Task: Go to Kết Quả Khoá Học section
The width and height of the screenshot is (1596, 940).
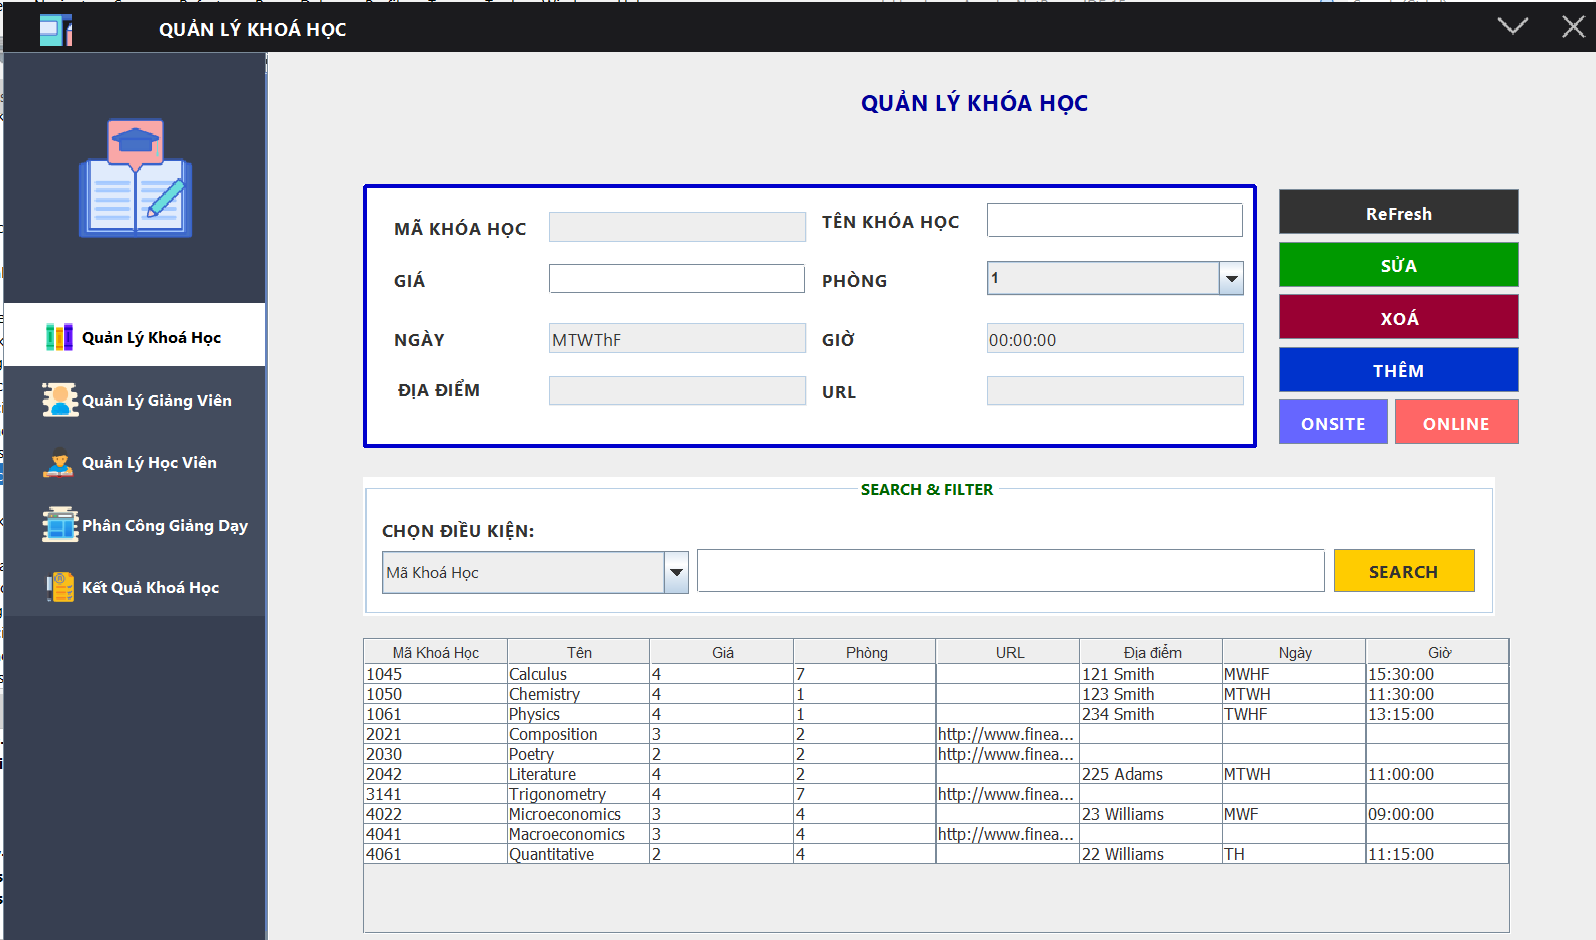Action: pyautogui.click(x=150, y=588)
